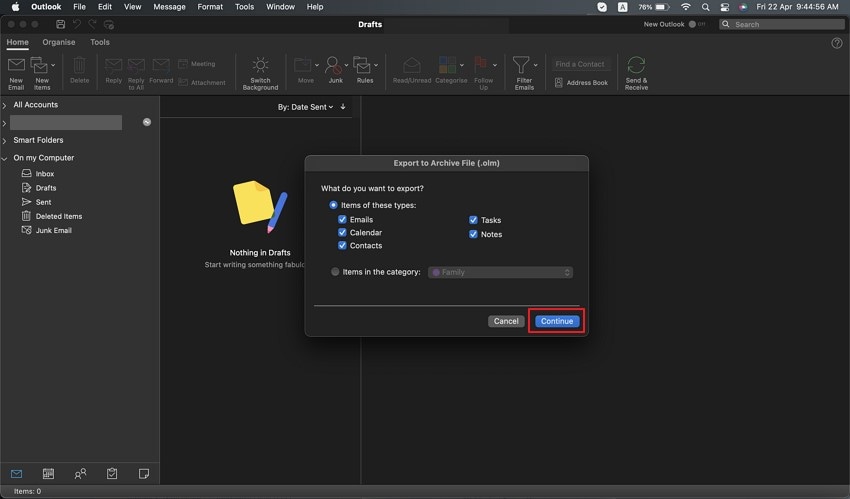Open the Family category dropdown
Image resolution: width=850 pixels, height=499 pixels.
500,273
